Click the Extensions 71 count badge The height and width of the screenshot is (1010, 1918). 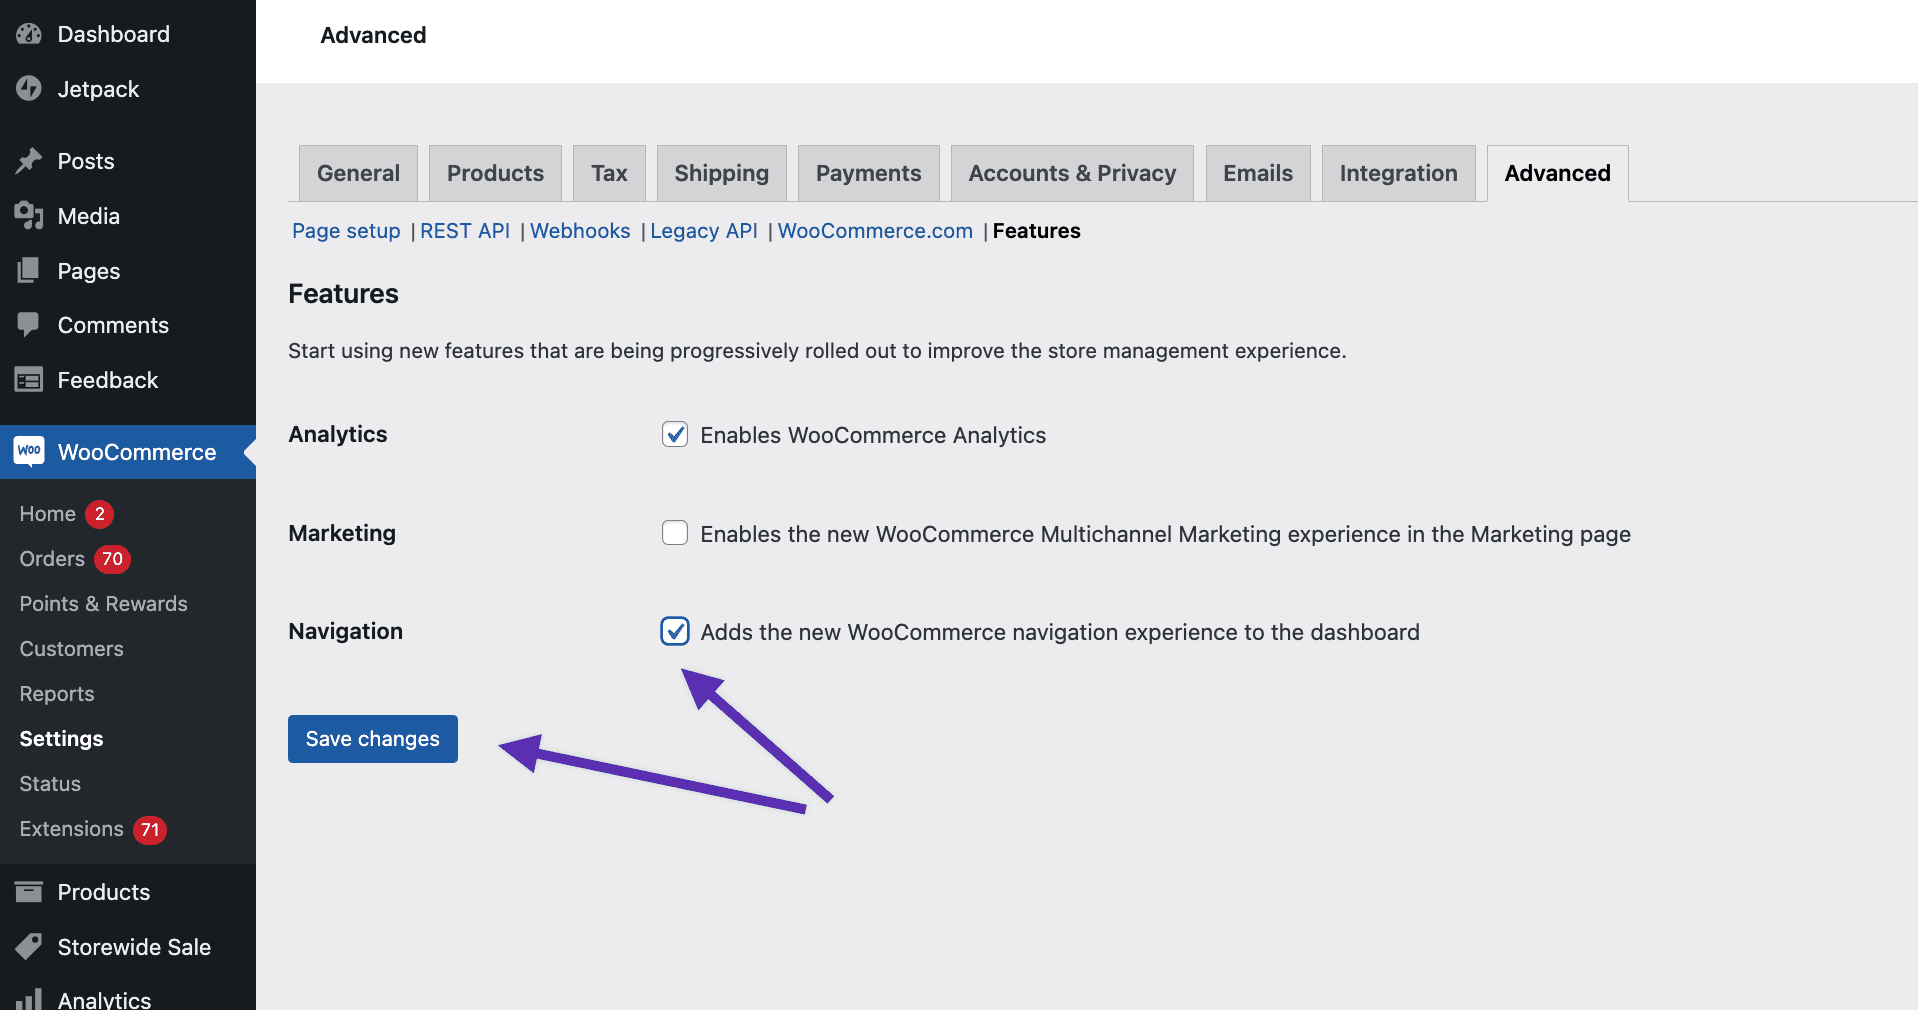click(149, 829)
